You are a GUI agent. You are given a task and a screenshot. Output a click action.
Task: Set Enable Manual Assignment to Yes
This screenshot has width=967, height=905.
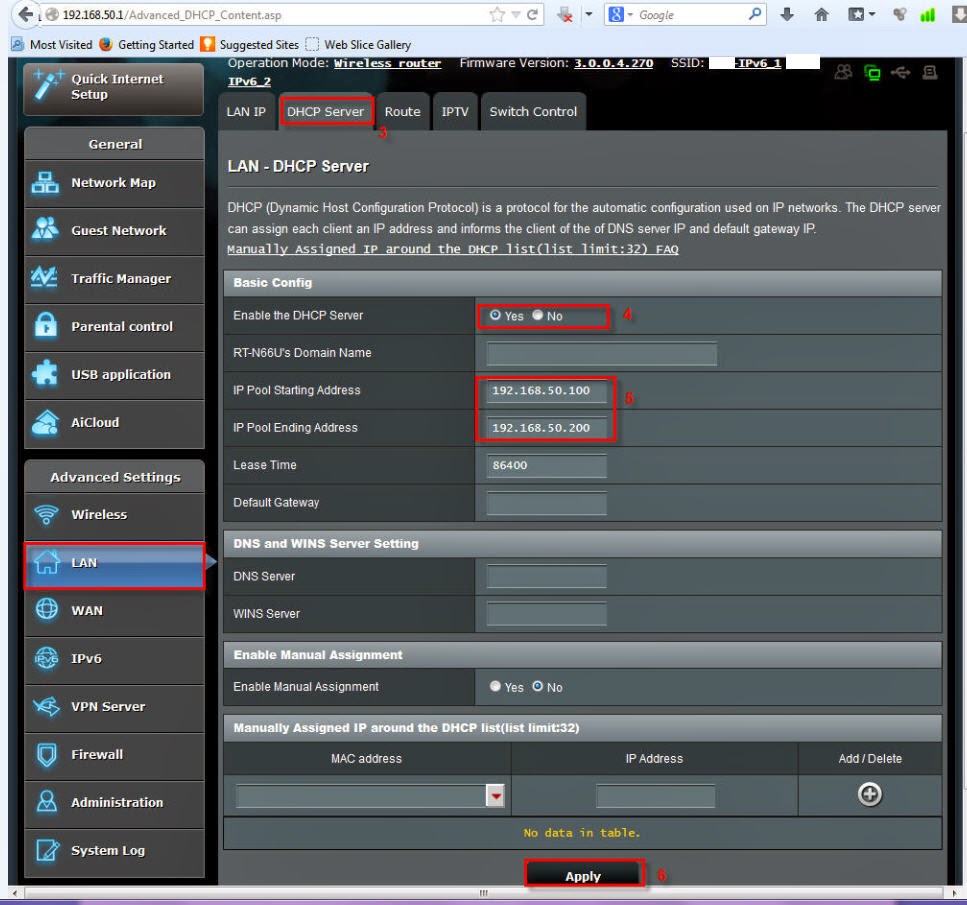tap(495, 686)
